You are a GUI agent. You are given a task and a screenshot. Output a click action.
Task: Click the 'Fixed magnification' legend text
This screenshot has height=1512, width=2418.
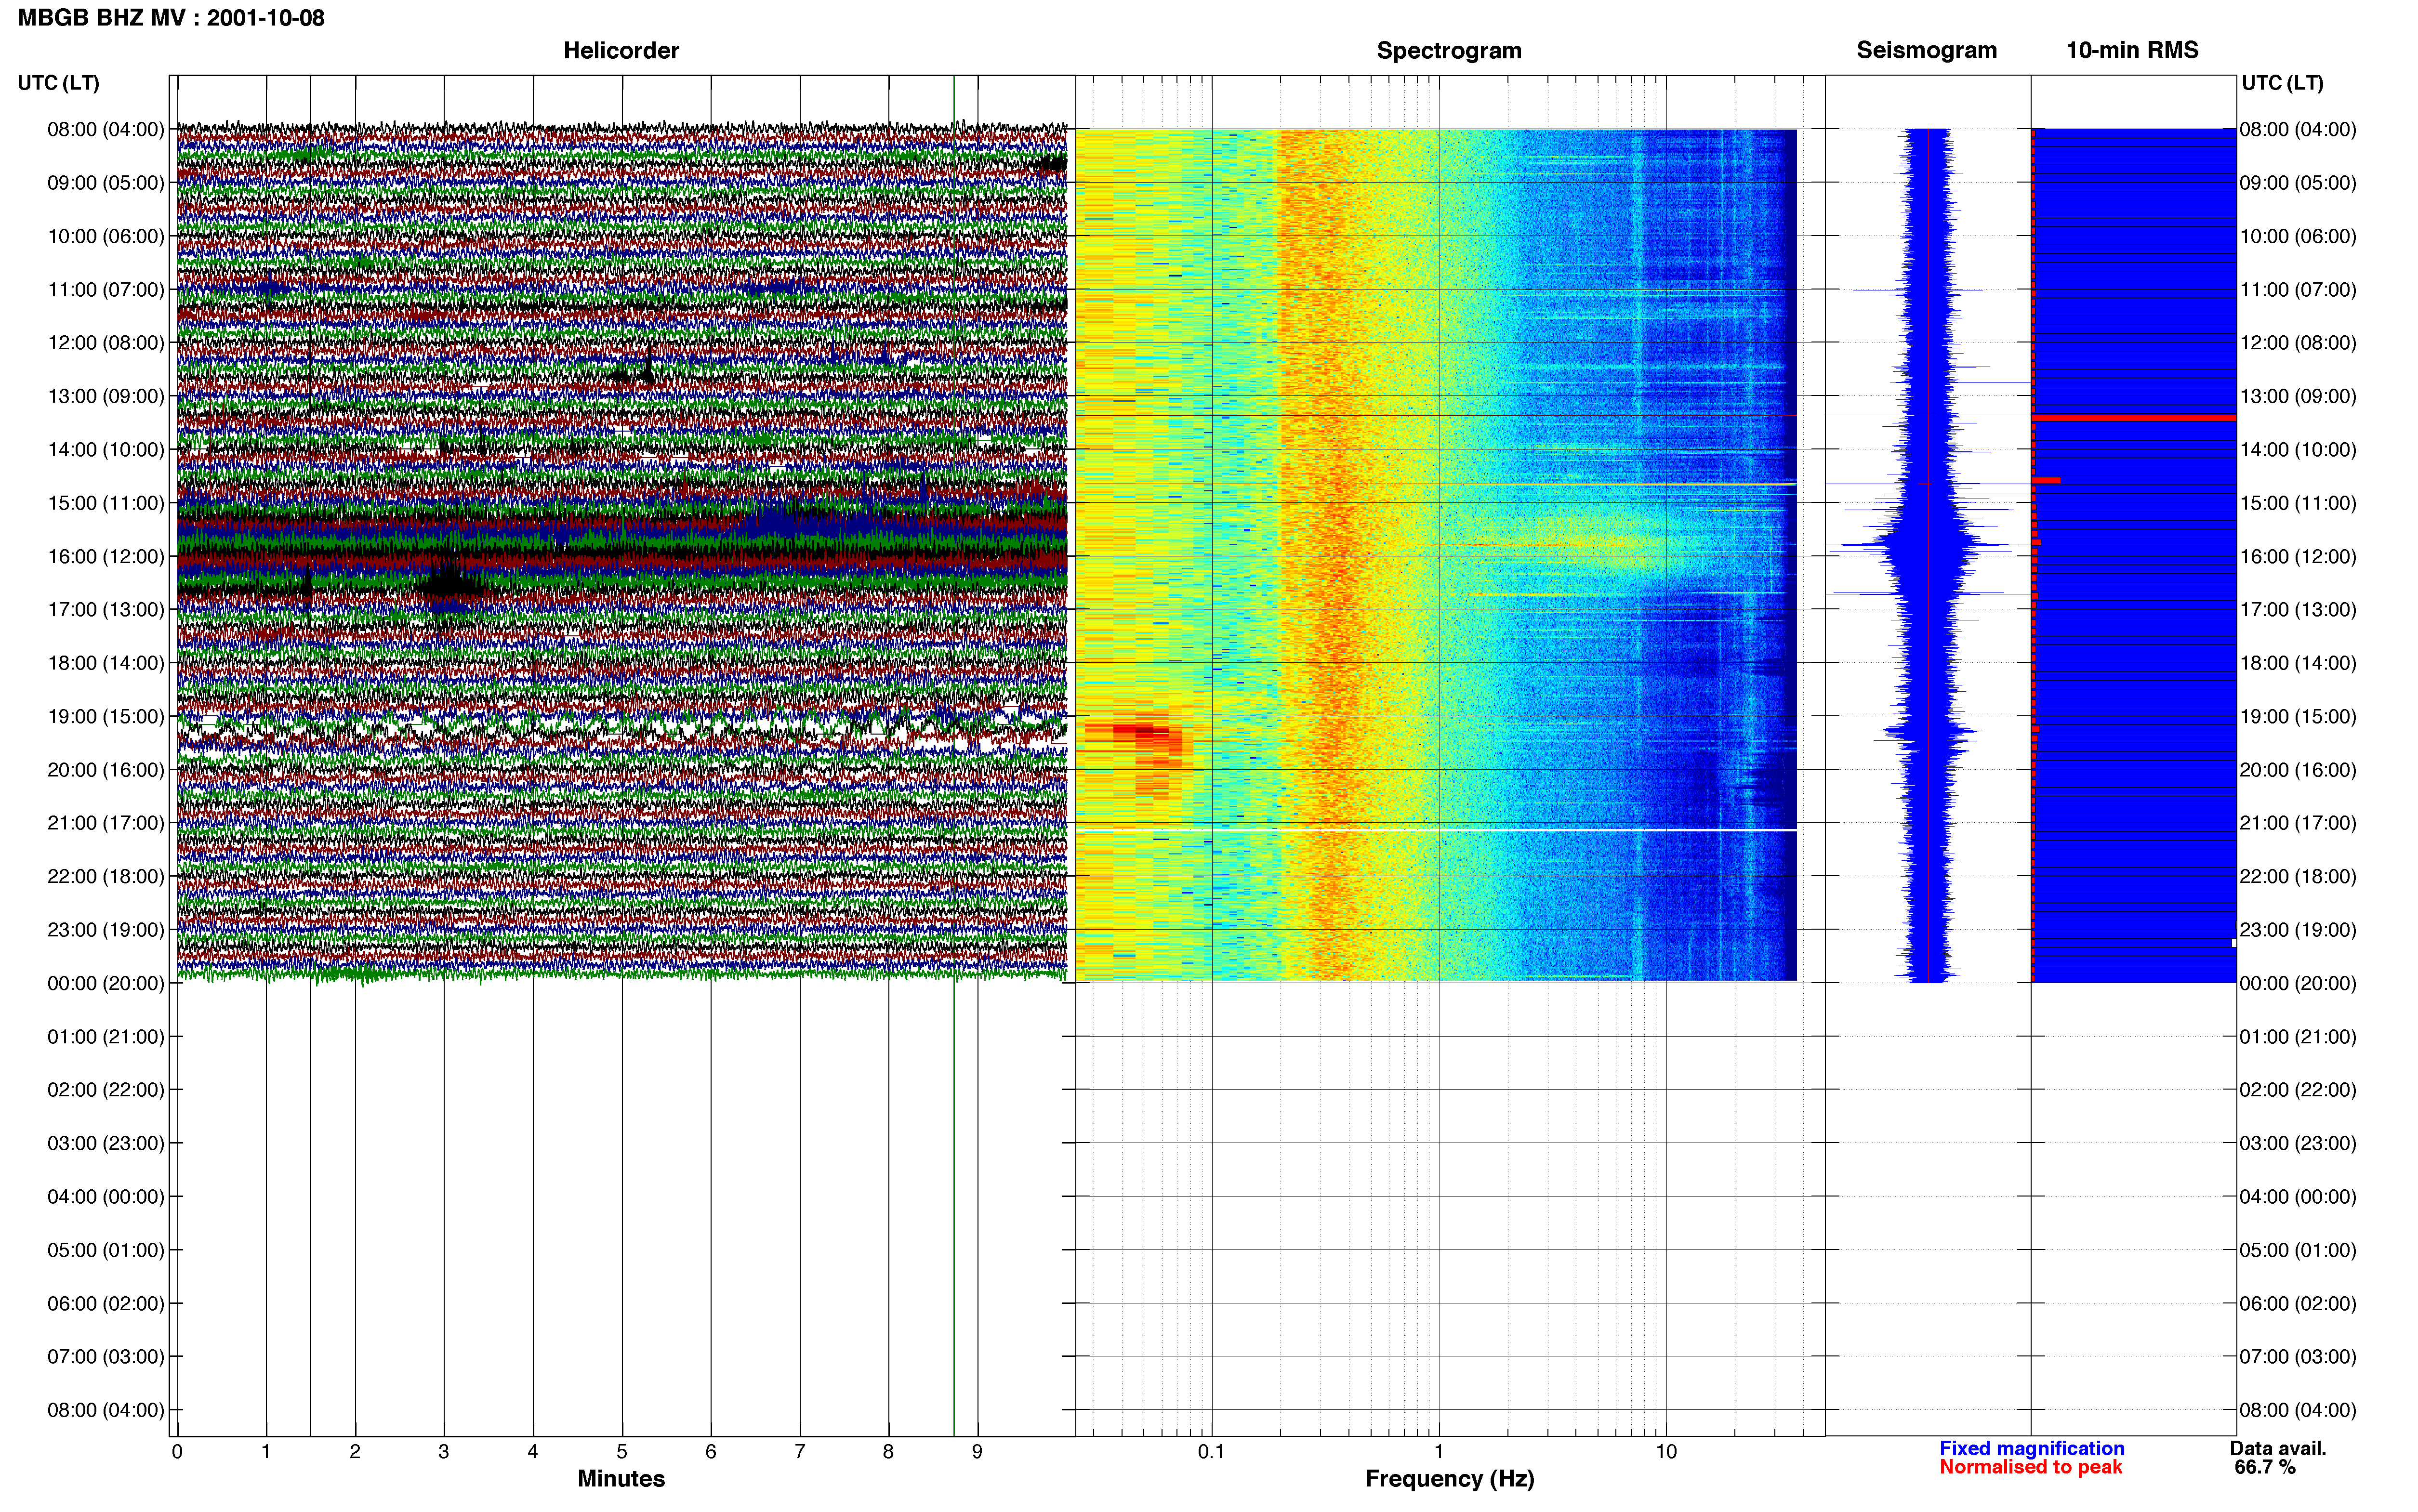pos(2031,1449)
